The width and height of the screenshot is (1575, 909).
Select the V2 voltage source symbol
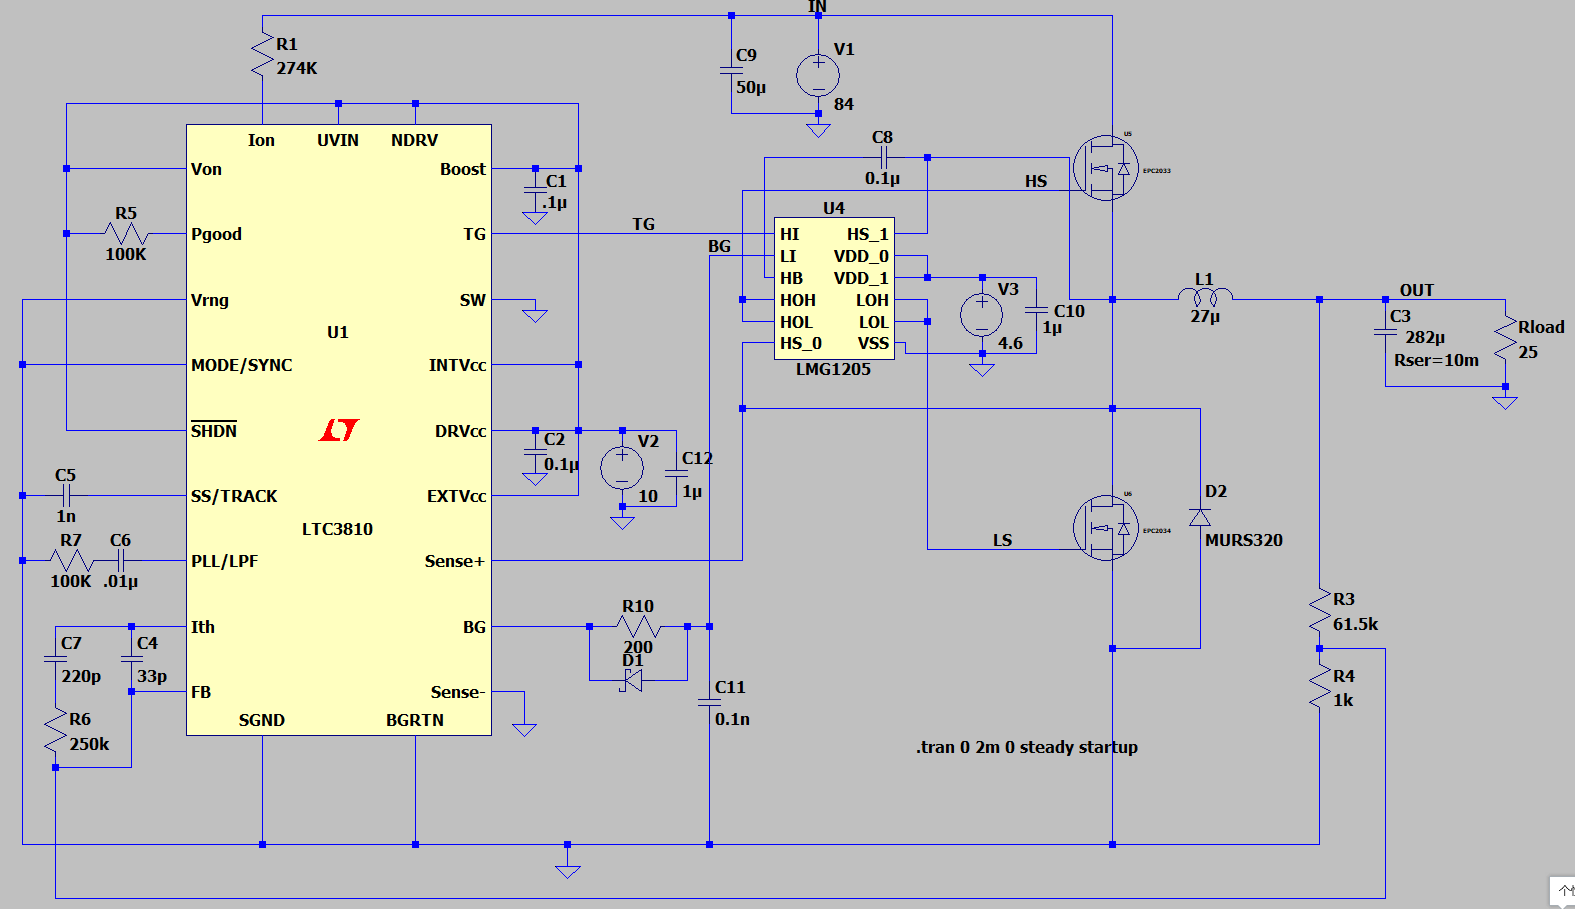[x=622, y=468]
